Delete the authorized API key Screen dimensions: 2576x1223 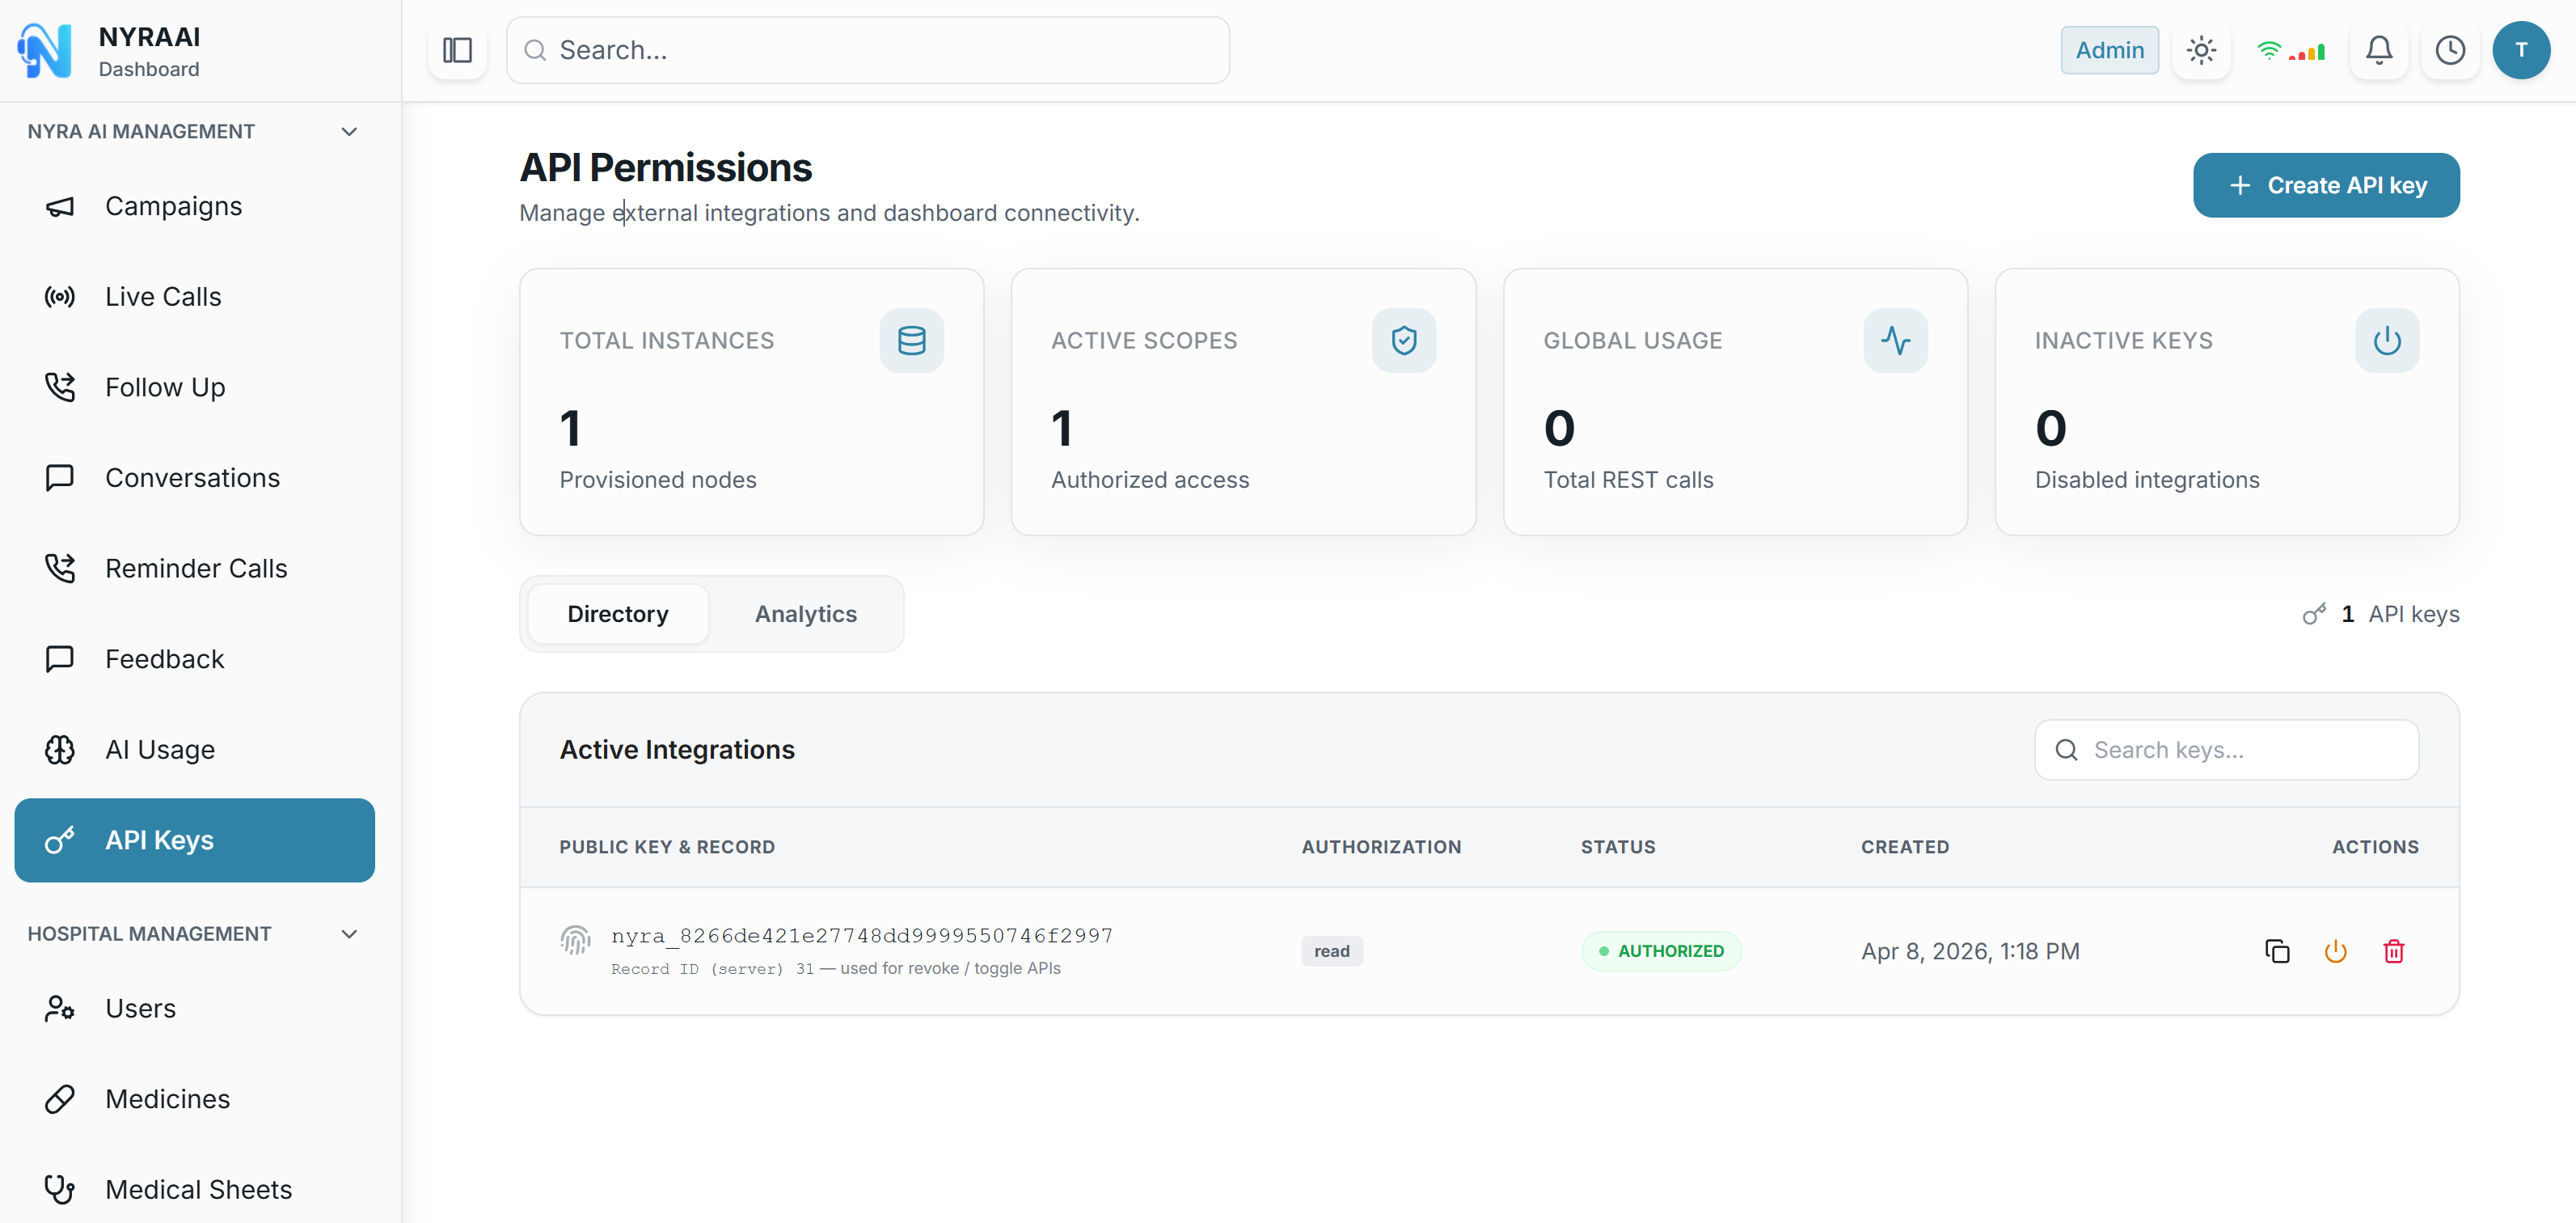(2394, 951)
